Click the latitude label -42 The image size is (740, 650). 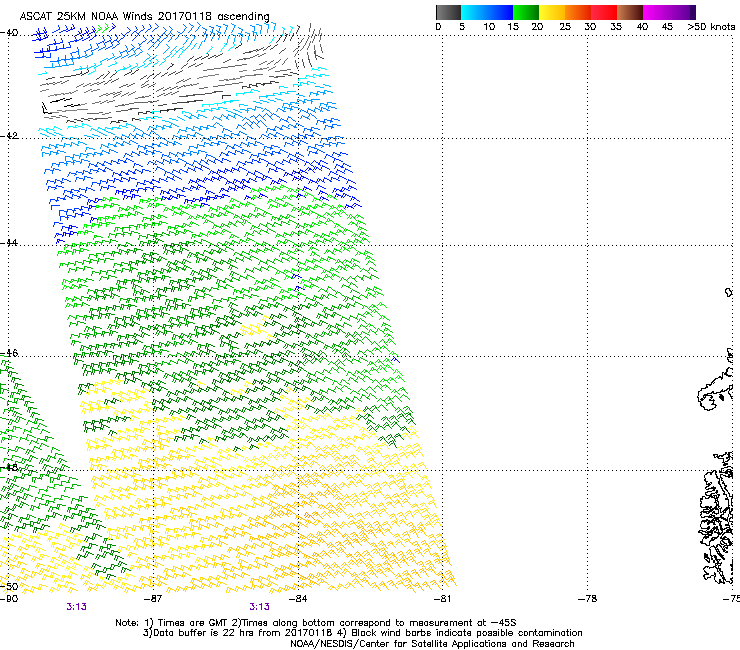click(9, 136)
